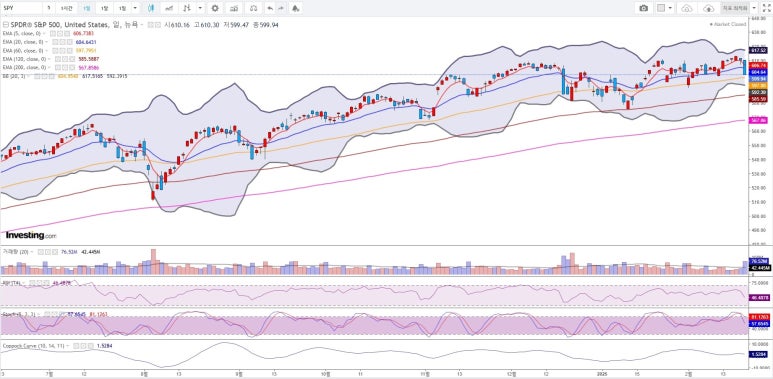The height and width of the screenshot is (379, 773).
Task: Focus the SPY symbol search field
Action: [x=21, y=8]
